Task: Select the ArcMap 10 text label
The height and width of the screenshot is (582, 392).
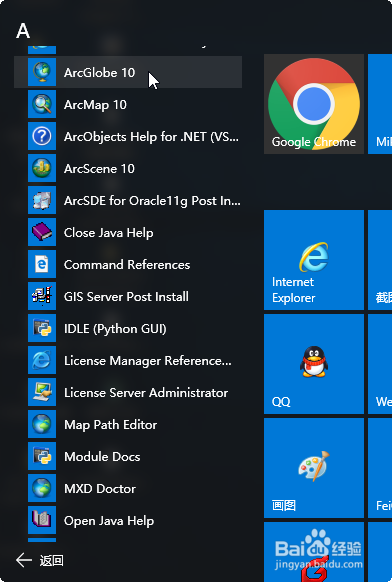Action: point(95,105)
